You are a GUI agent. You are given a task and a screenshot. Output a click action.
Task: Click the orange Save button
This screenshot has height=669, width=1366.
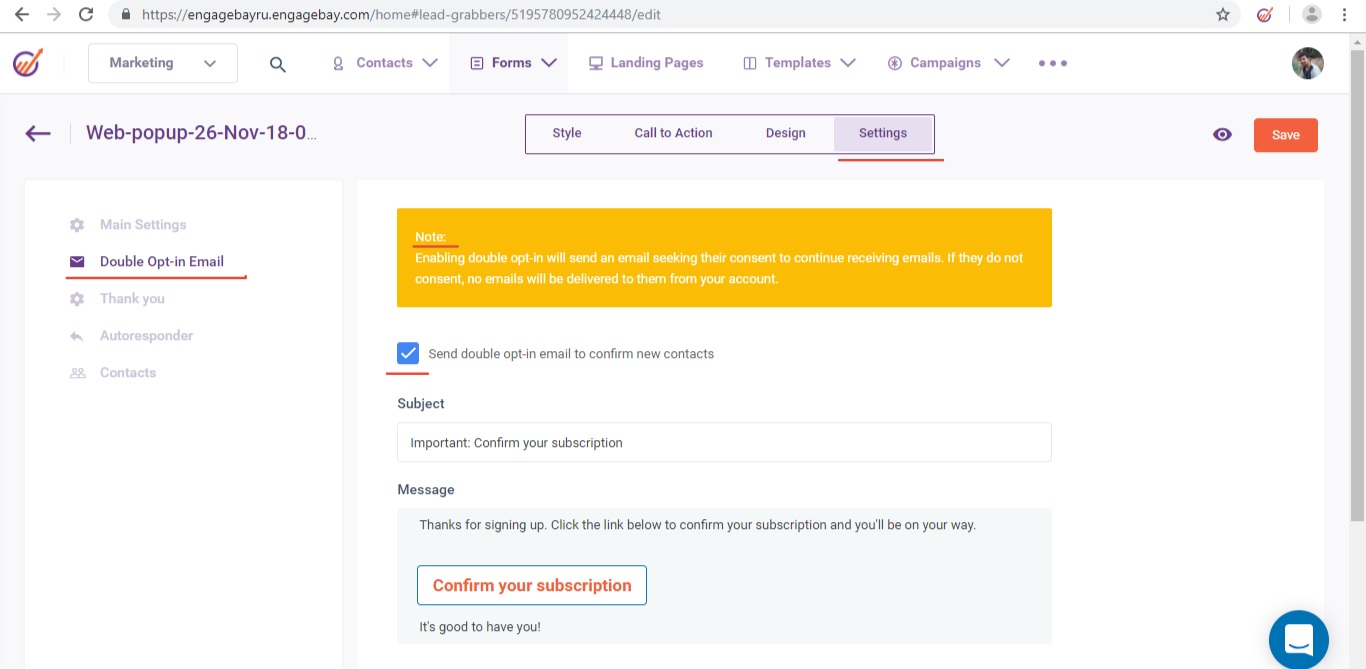1285,135
